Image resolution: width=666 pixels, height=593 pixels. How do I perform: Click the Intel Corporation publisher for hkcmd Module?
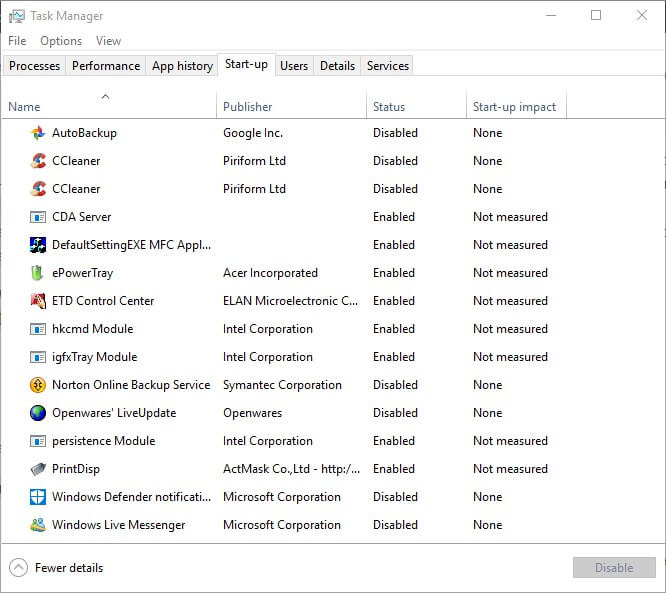[x=268, y=329]
